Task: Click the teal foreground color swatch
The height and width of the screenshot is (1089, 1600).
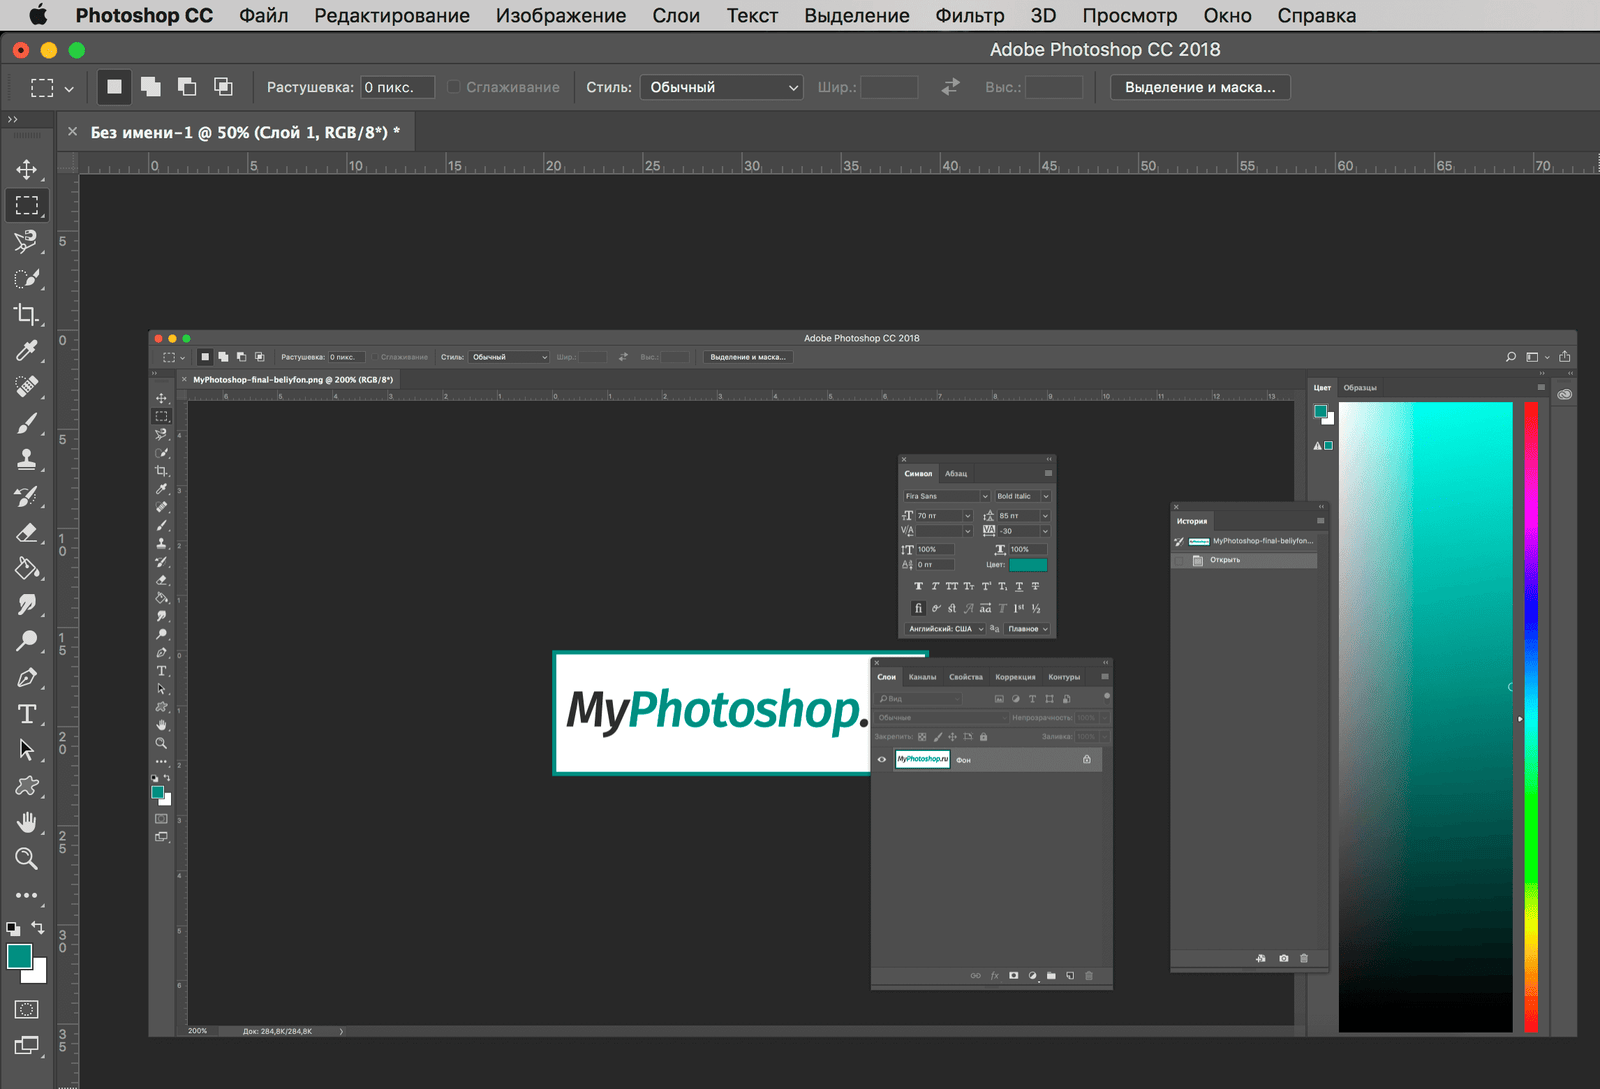Action: [x=19, y=956]
